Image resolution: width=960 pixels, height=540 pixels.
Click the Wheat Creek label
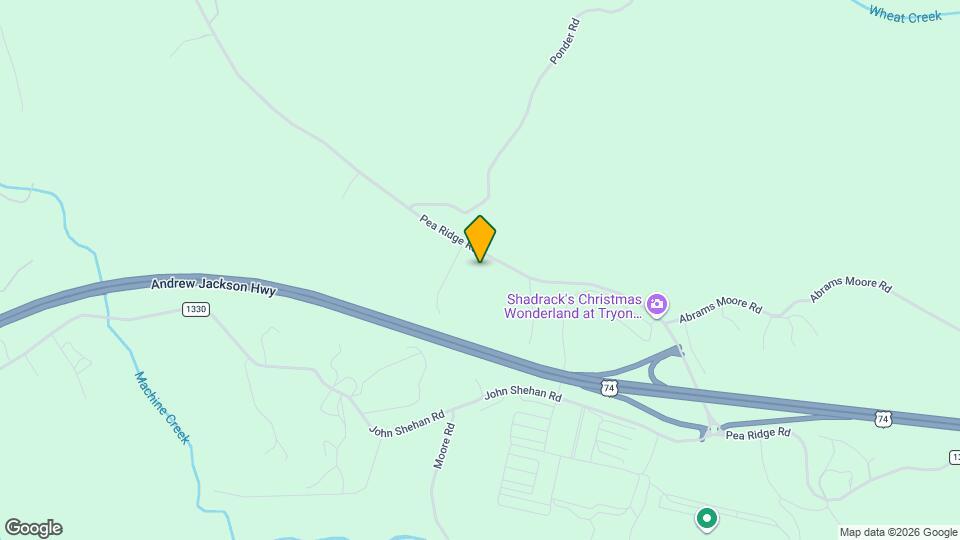coord(905,15)
